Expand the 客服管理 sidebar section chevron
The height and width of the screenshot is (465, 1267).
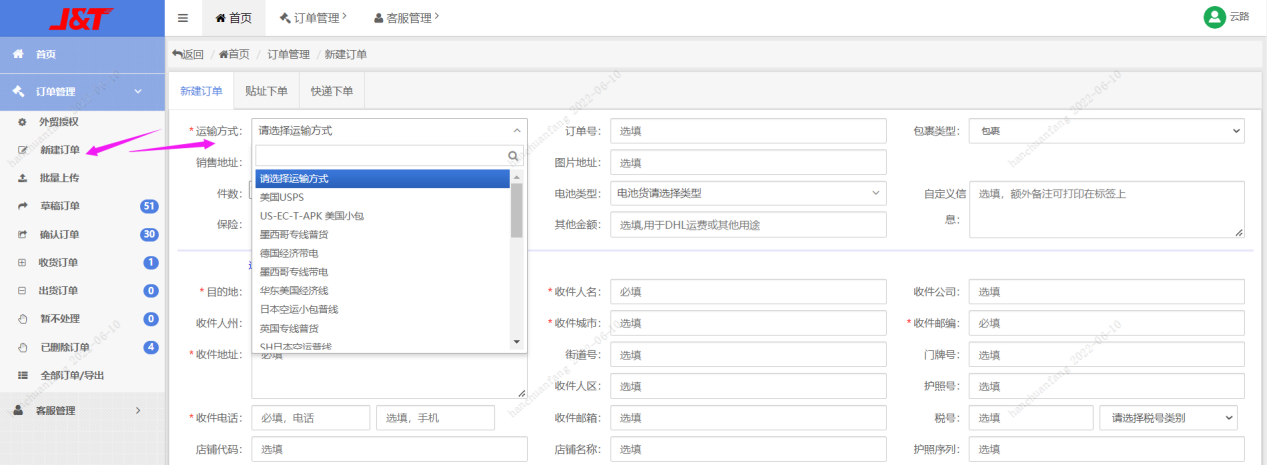[x=138, y=410]
